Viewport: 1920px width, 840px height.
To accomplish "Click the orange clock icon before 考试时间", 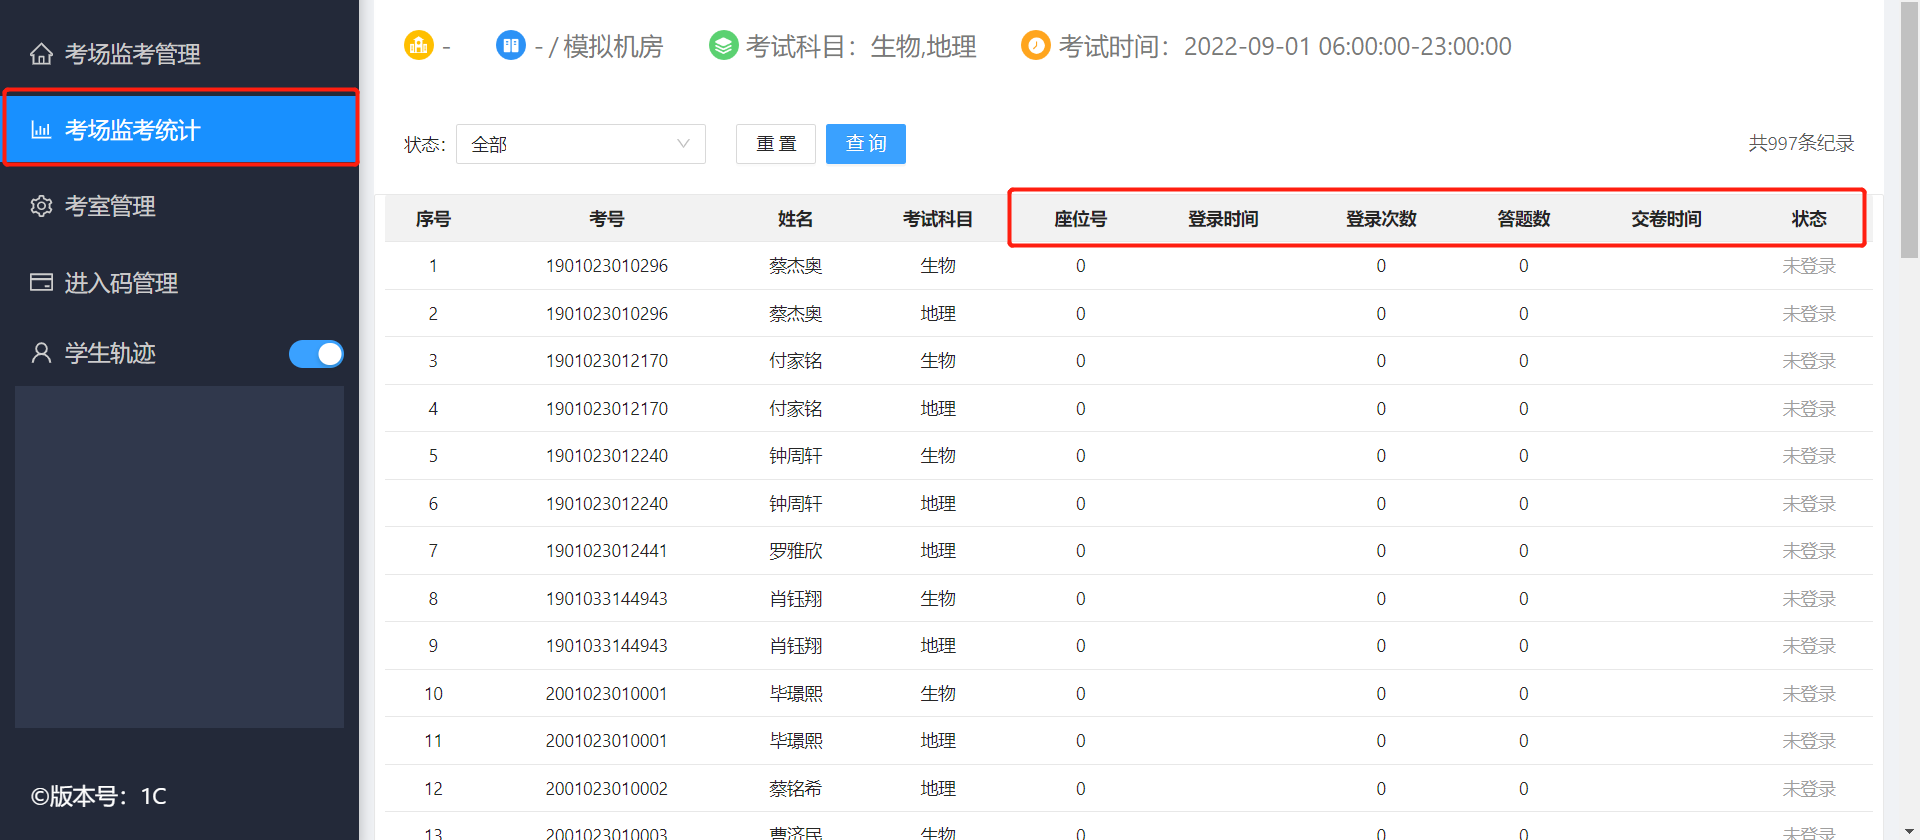I will [1035, 45].
